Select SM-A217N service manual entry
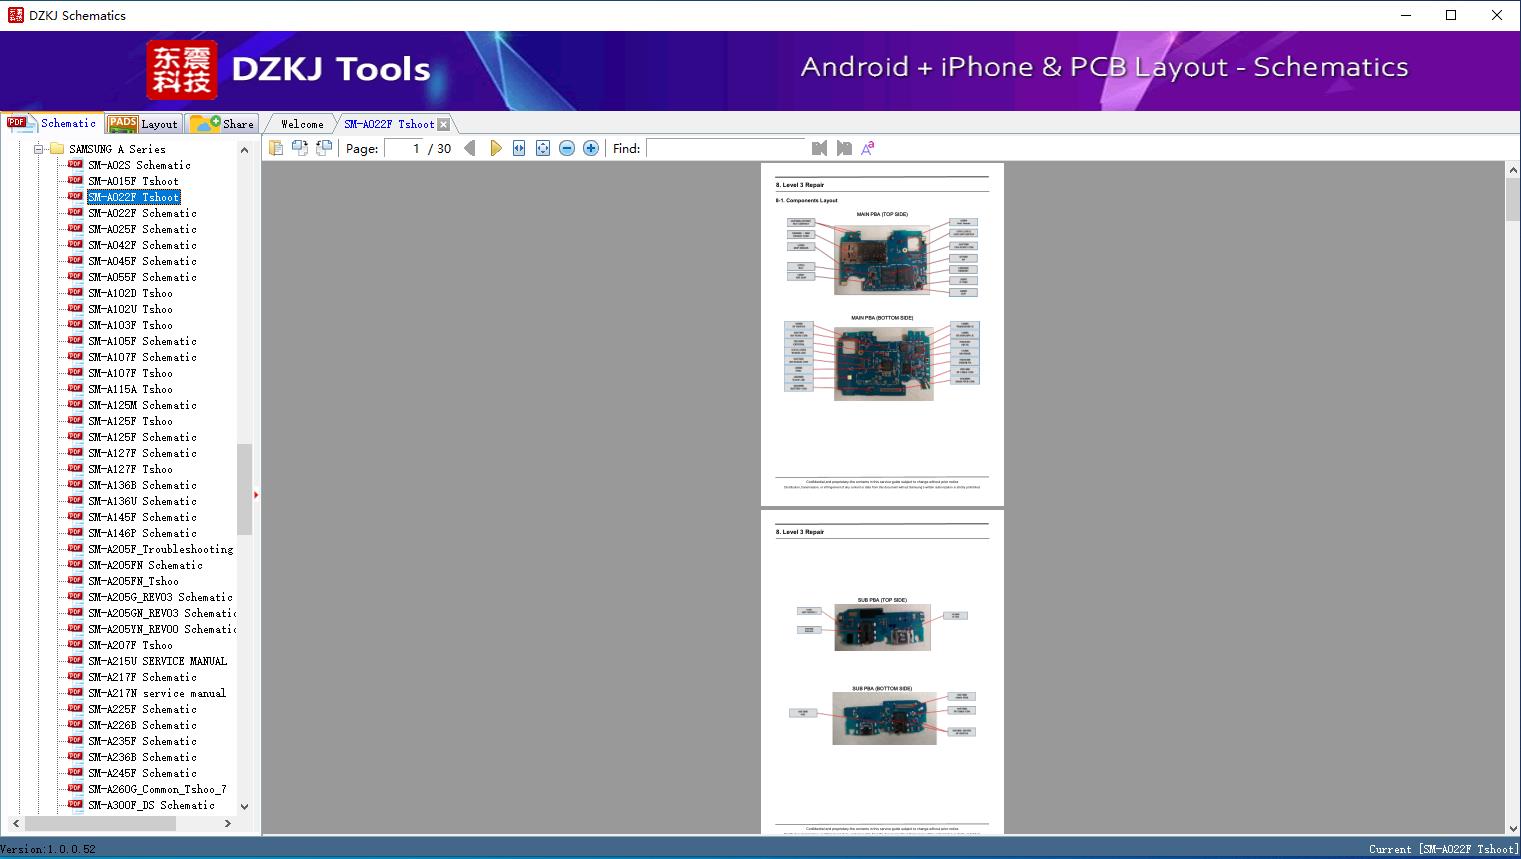Viewport: 1521px width, 859px height. (157, 693)
